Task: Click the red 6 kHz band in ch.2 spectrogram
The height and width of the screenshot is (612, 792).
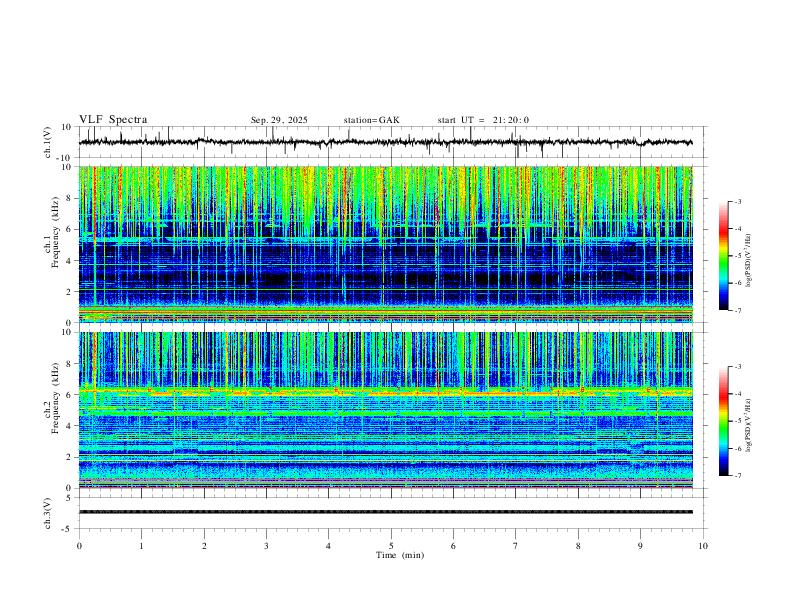Action: (385, 392)
